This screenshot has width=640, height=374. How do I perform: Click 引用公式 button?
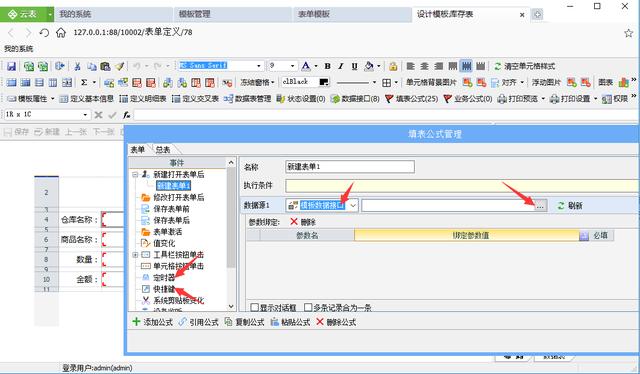click(x=199, y=322)
